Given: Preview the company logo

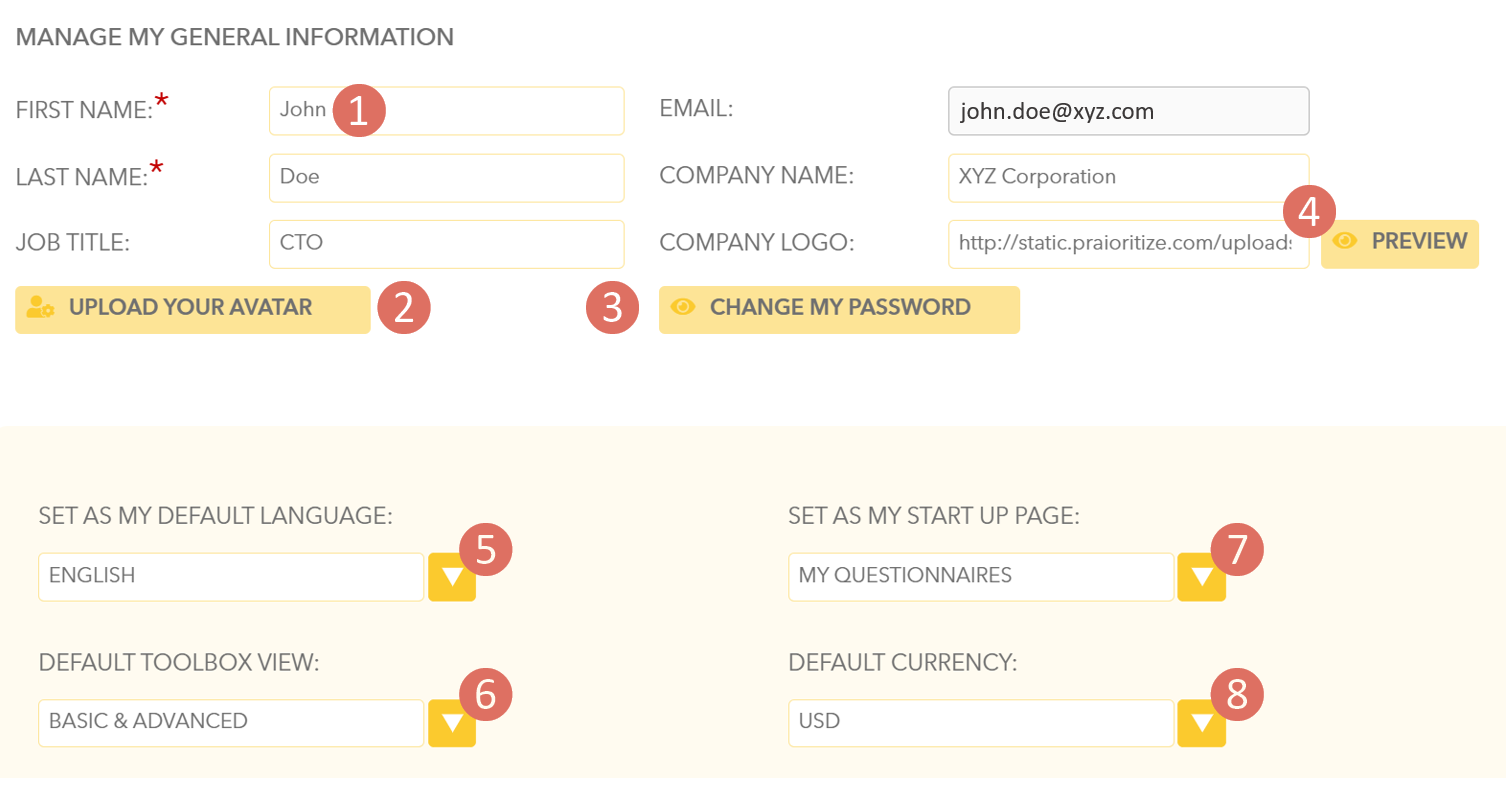Looking at the screenshot, I should point(1400,244).
